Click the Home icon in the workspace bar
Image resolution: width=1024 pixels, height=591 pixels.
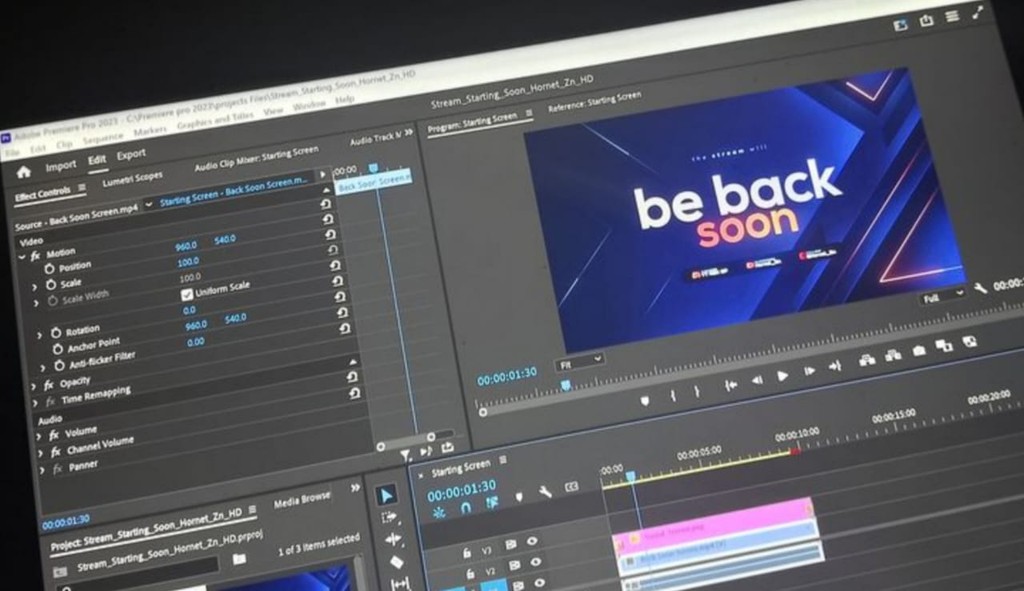[24, 172]
